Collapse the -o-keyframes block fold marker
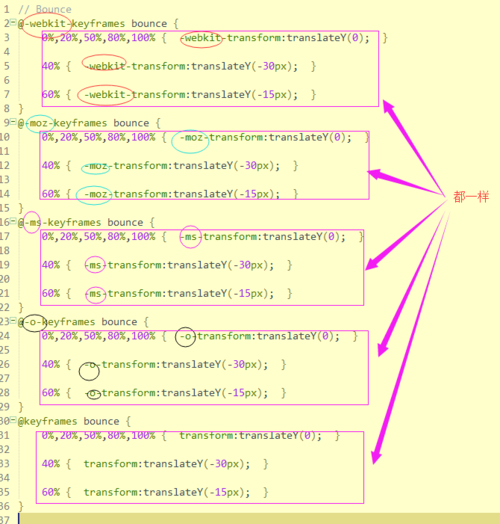 [13, 321]
